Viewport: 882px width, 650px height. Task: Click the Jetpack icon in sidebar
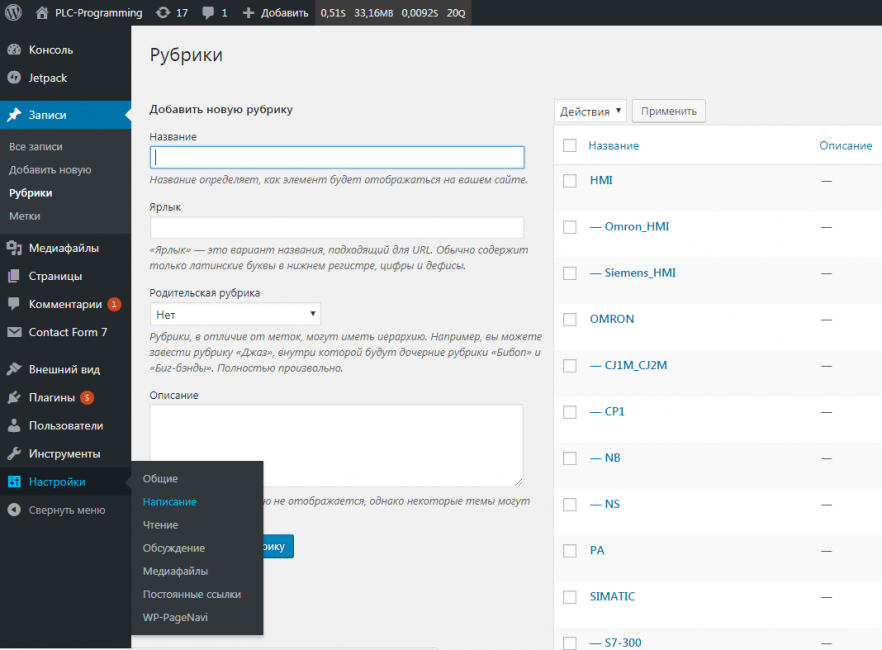point(14,78)
